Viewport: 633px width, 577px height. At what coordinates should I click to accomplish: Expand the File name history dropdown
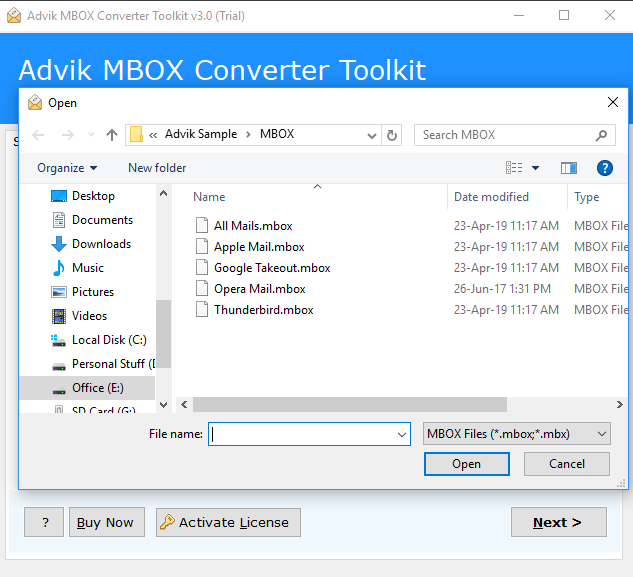coord(402,434)
